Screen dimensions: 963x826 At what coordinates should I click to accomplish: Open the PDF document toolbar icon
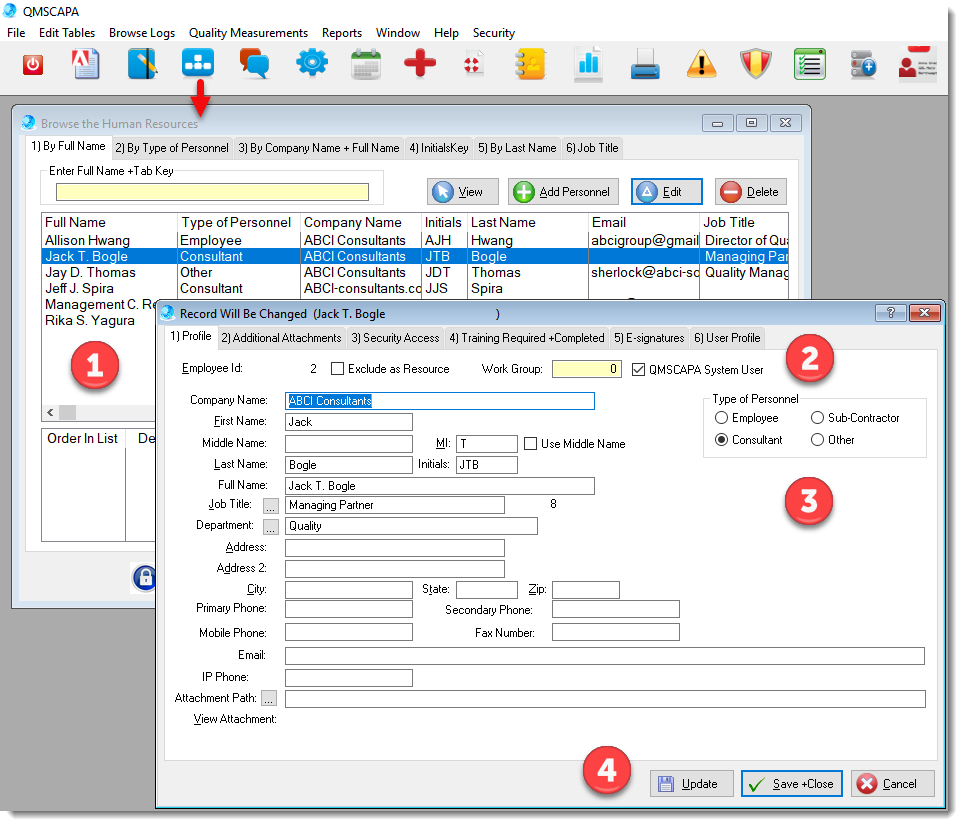[87, 65]
